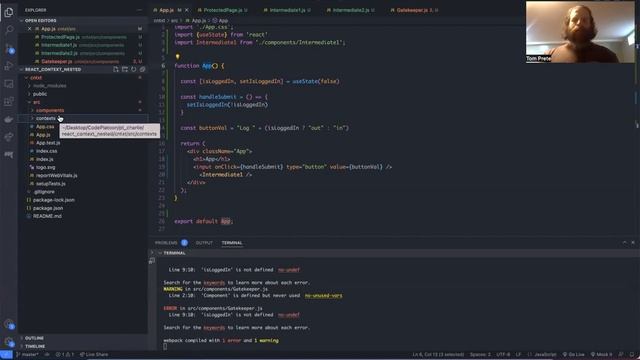
Task: Click the UTF-8 encoding in the status bar
Action: tap(503, 355)
